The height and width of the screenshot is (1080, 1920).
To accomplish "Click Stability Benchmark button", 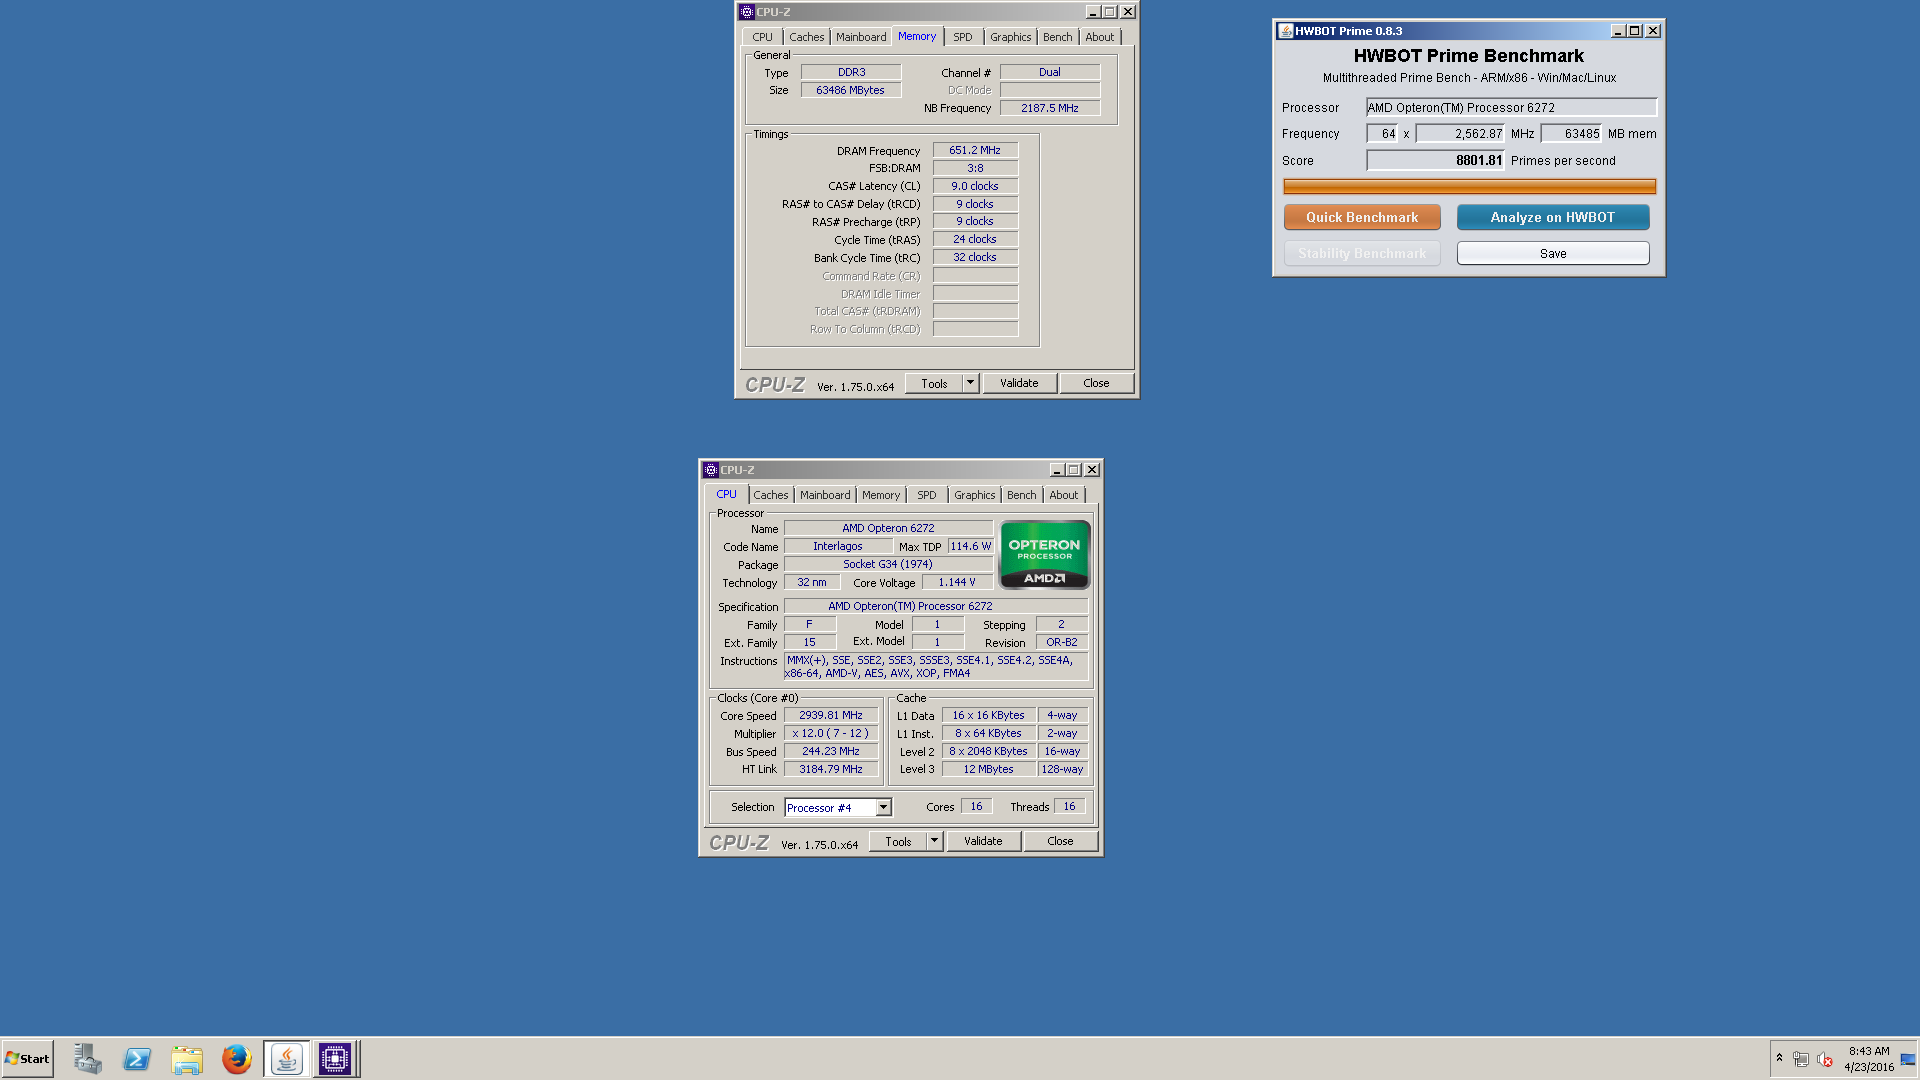I will click(x=1362, y=253).
